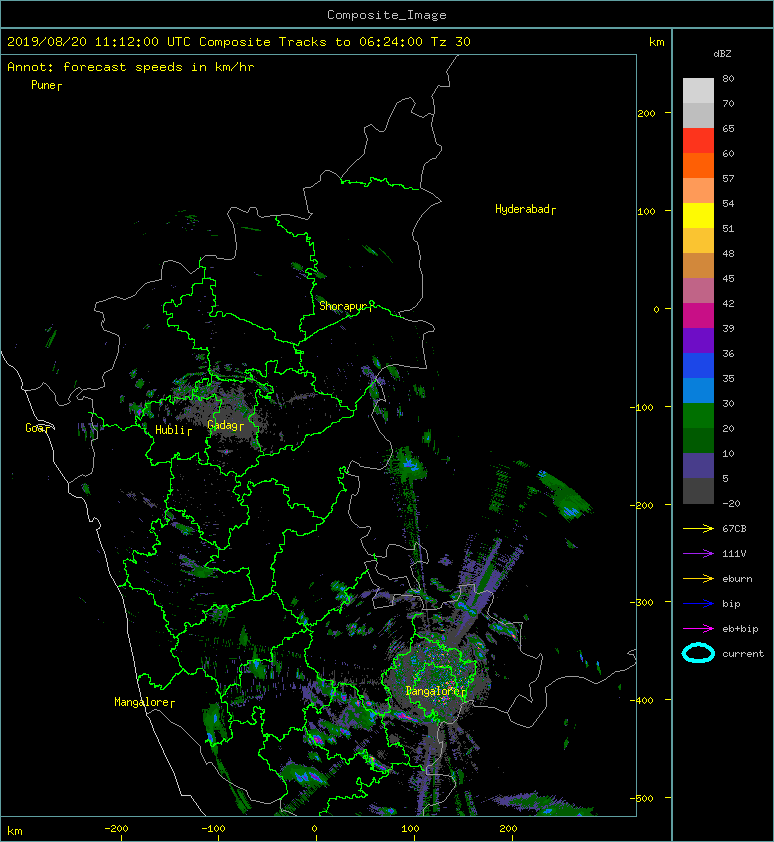Click the purple 111V arrow legend icon
The width and height of the screenshot is (774, 842).
point(698,554)
